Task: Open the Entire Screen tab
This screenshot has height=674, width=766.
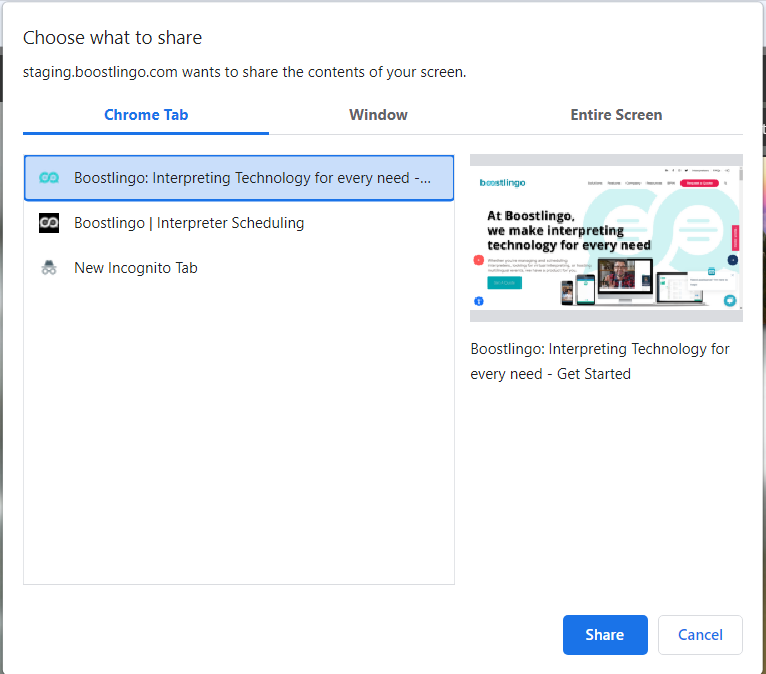Action: [x=616, y=115]
